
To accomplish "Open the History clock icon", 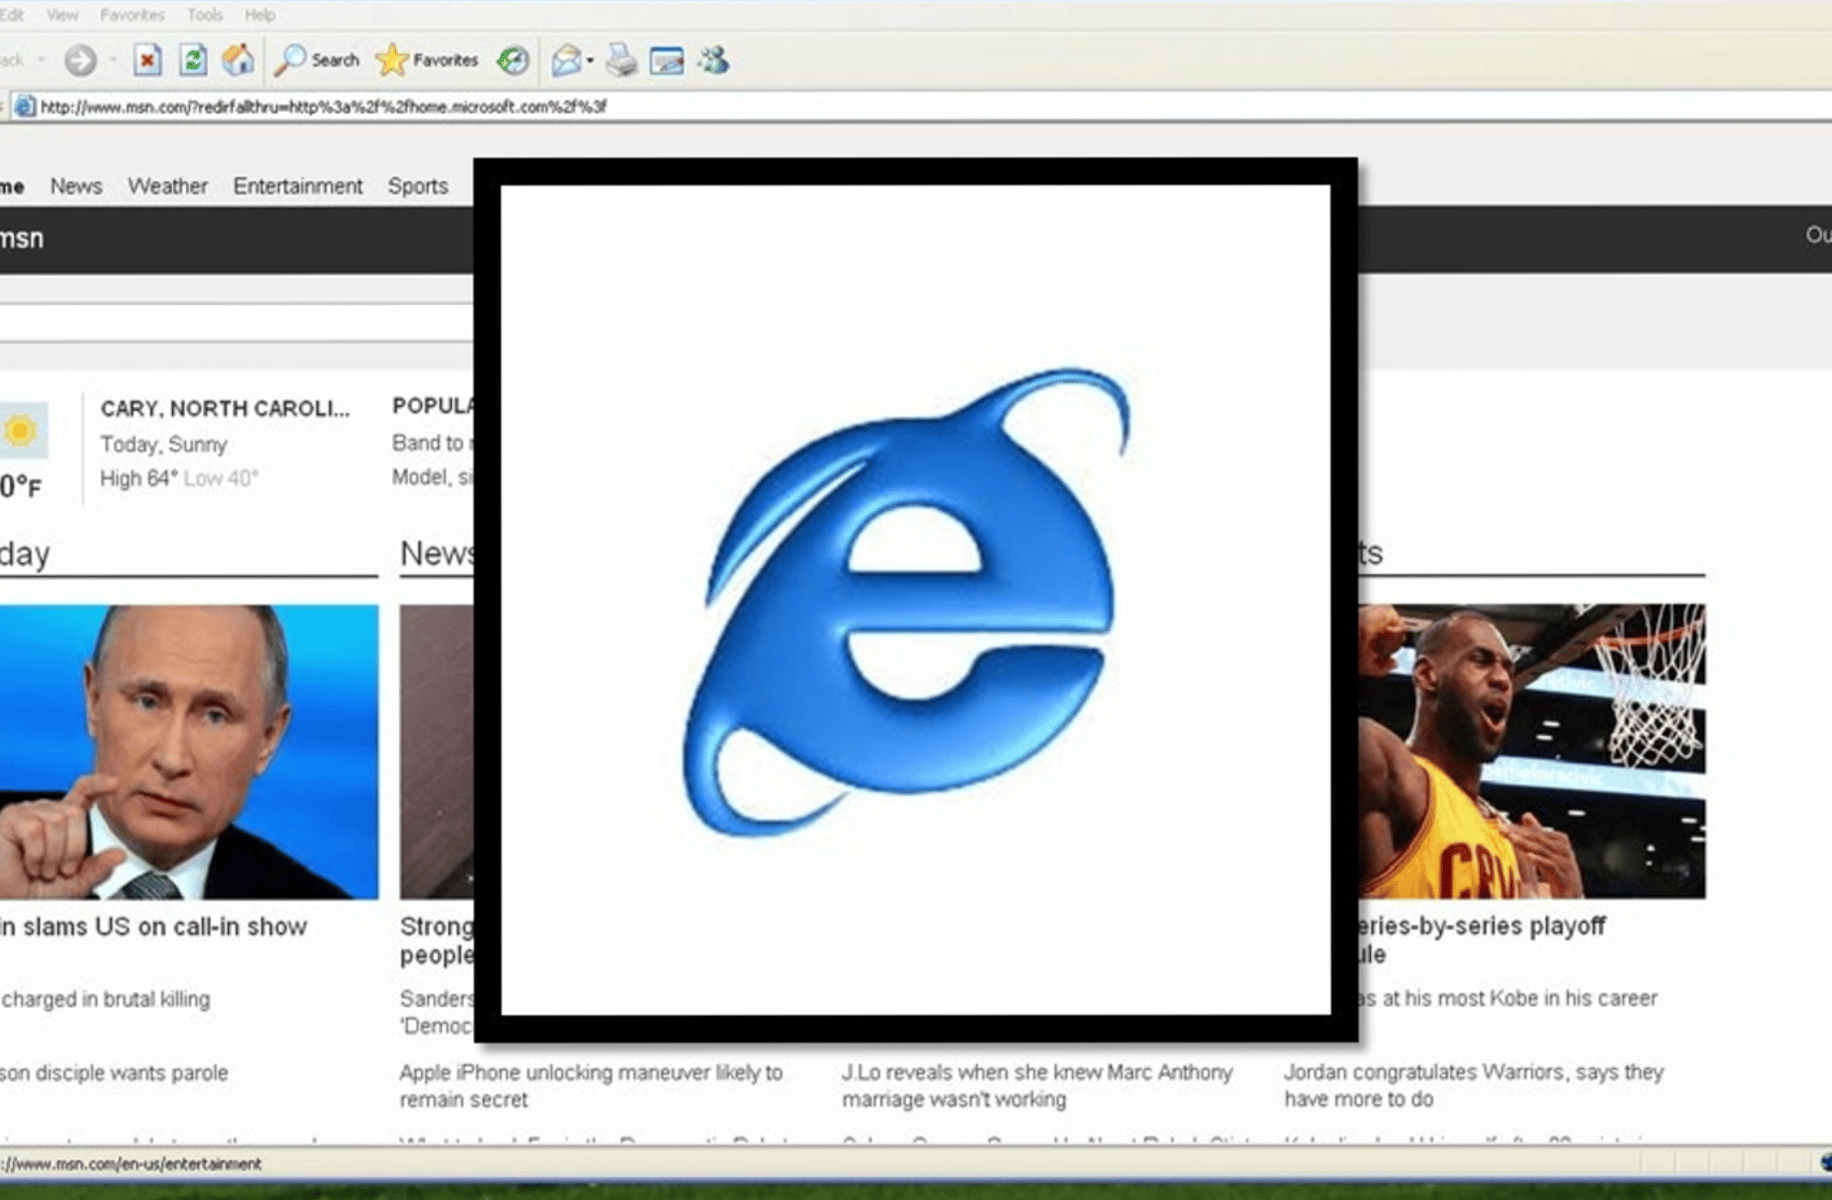I will [x=513, y=61].
